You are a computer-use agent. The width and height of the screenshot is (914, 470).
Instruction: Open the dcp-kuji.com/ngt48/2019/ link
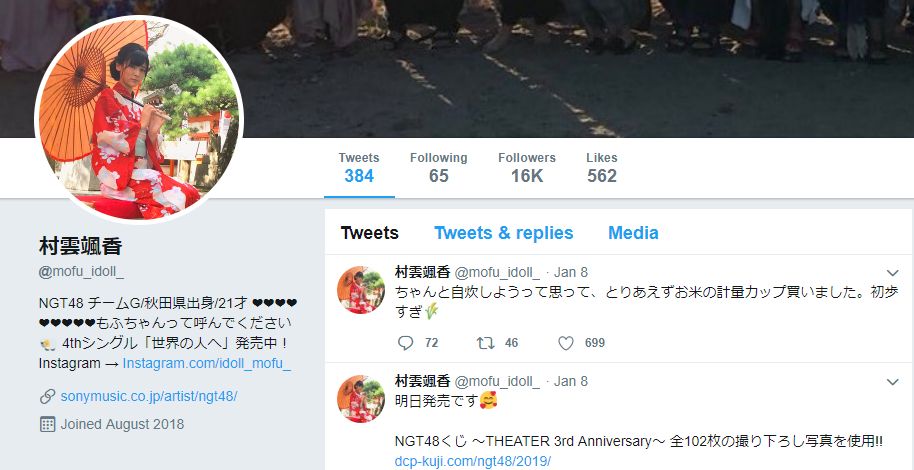pyautogui.click(x=473, y=461)
